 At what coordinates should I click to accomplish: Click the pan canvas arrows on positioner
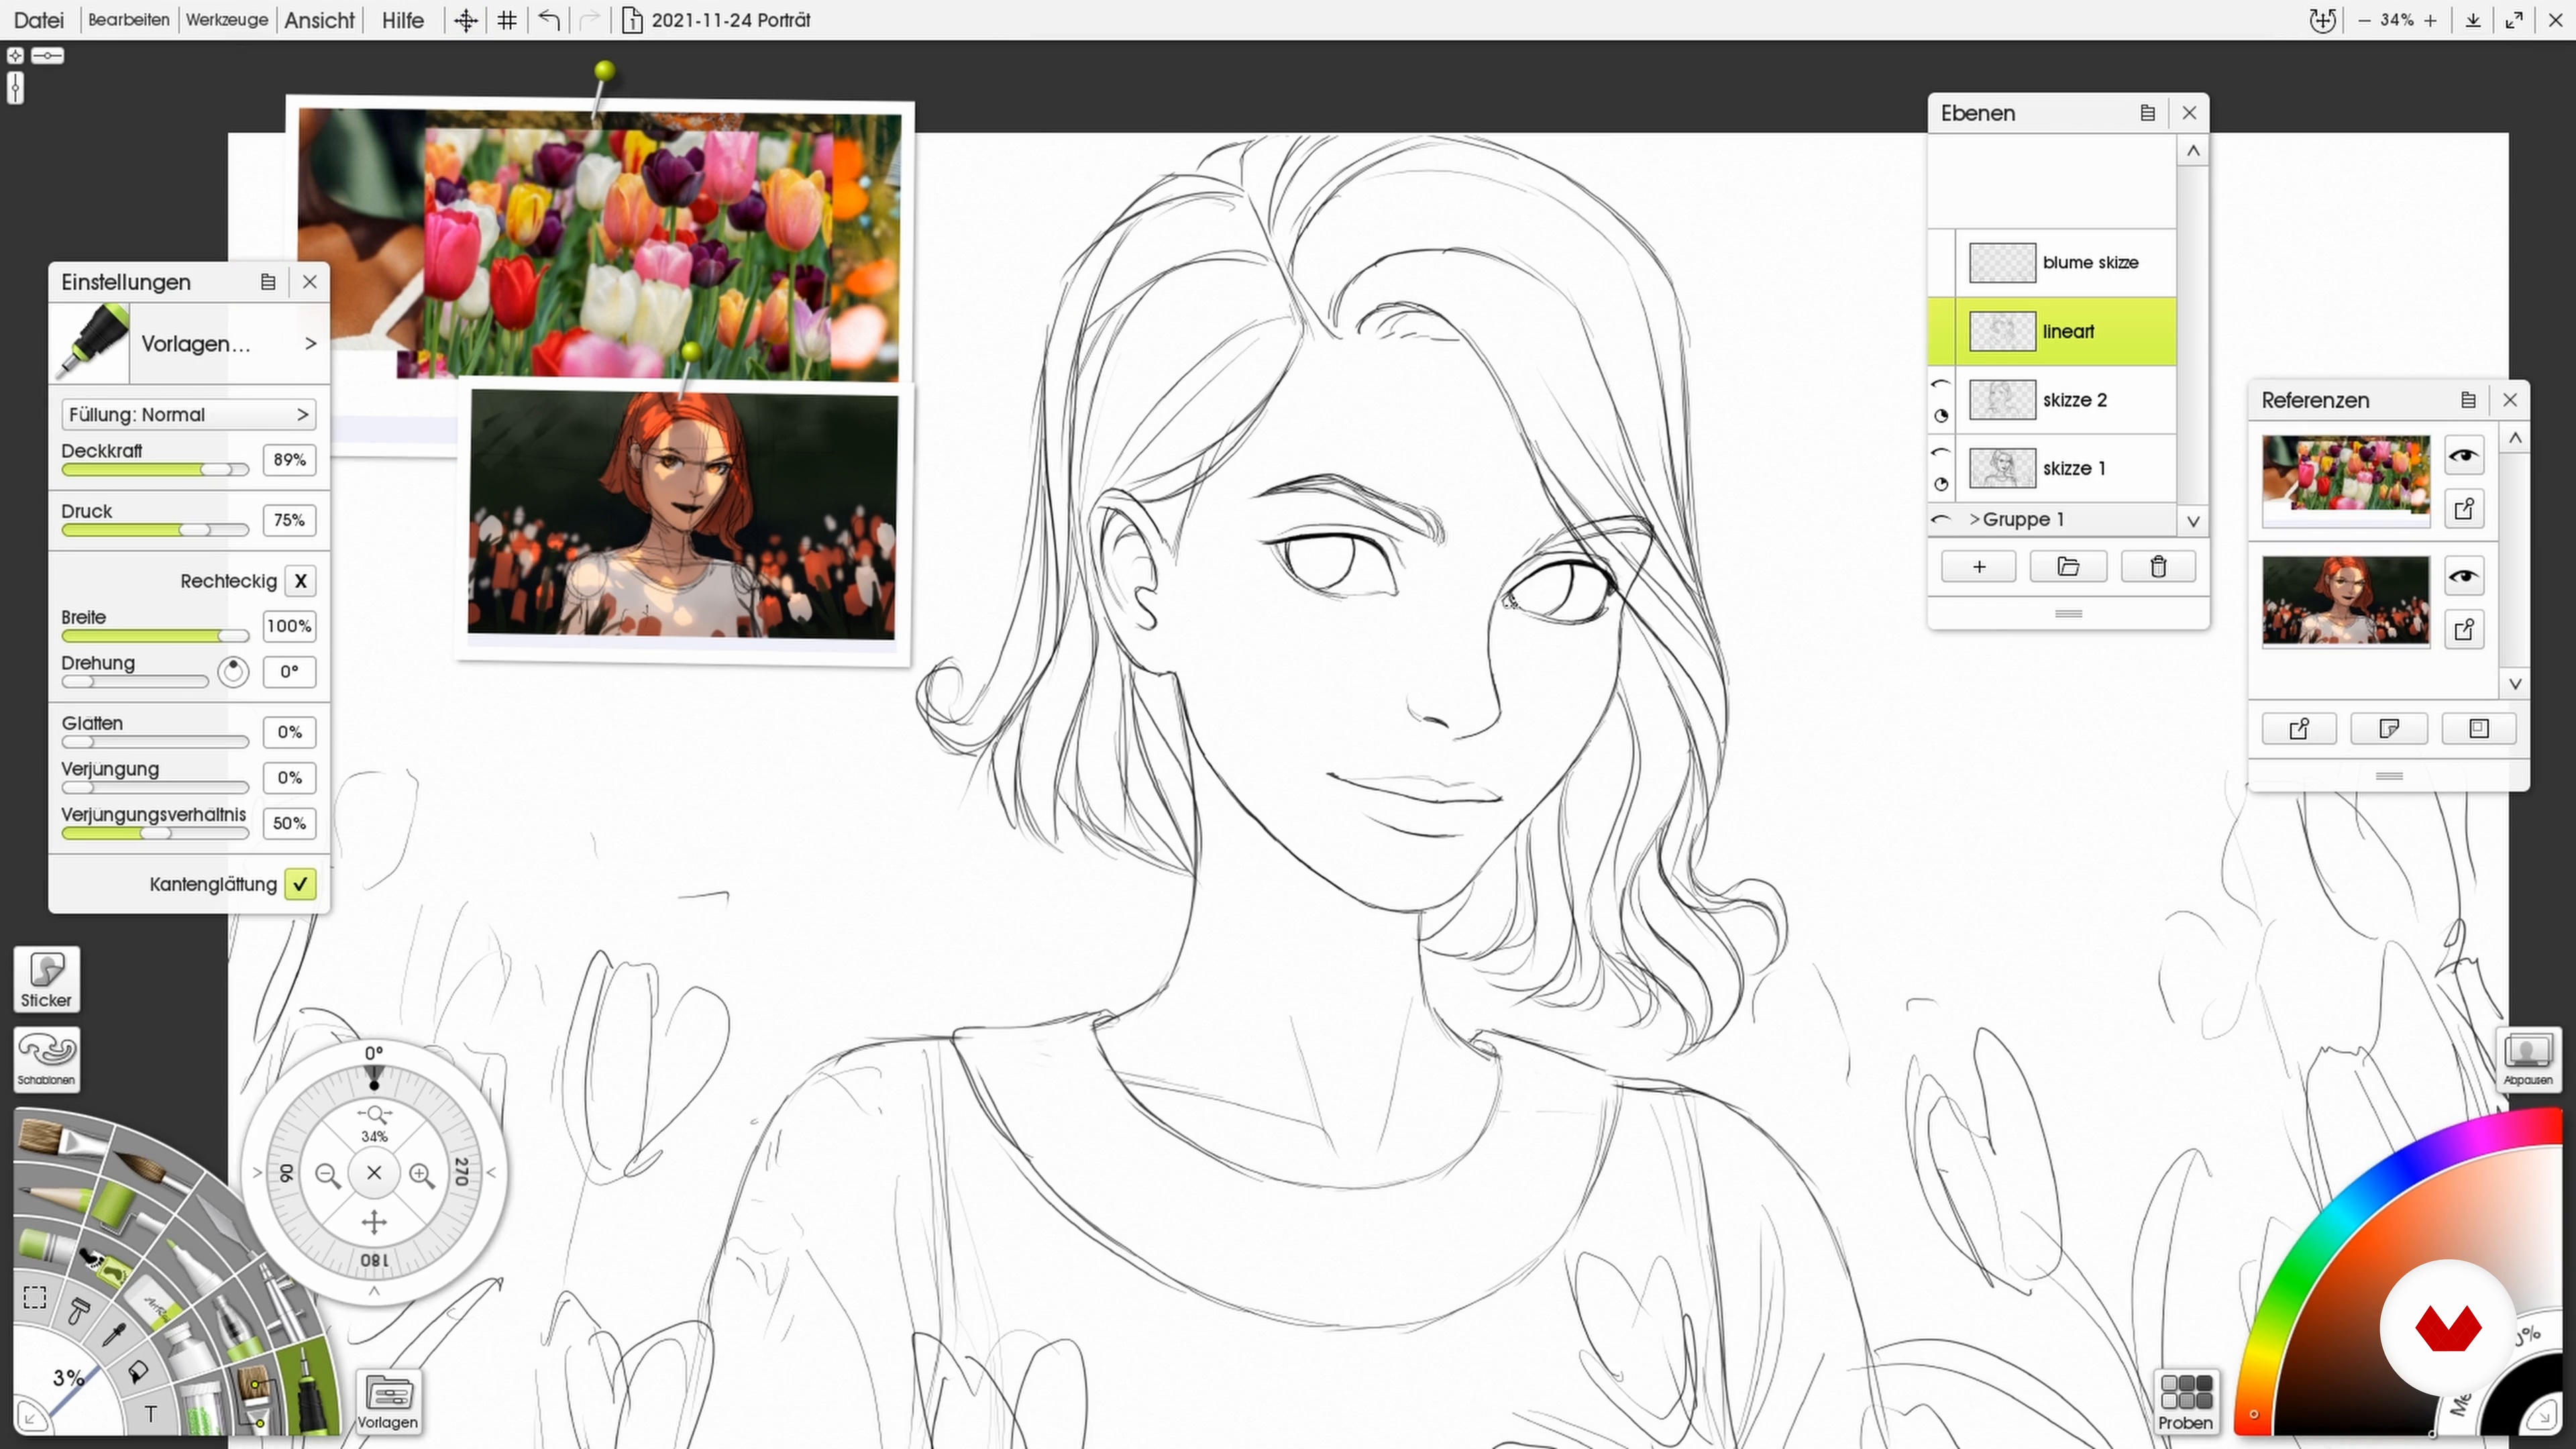(374, 1221)
